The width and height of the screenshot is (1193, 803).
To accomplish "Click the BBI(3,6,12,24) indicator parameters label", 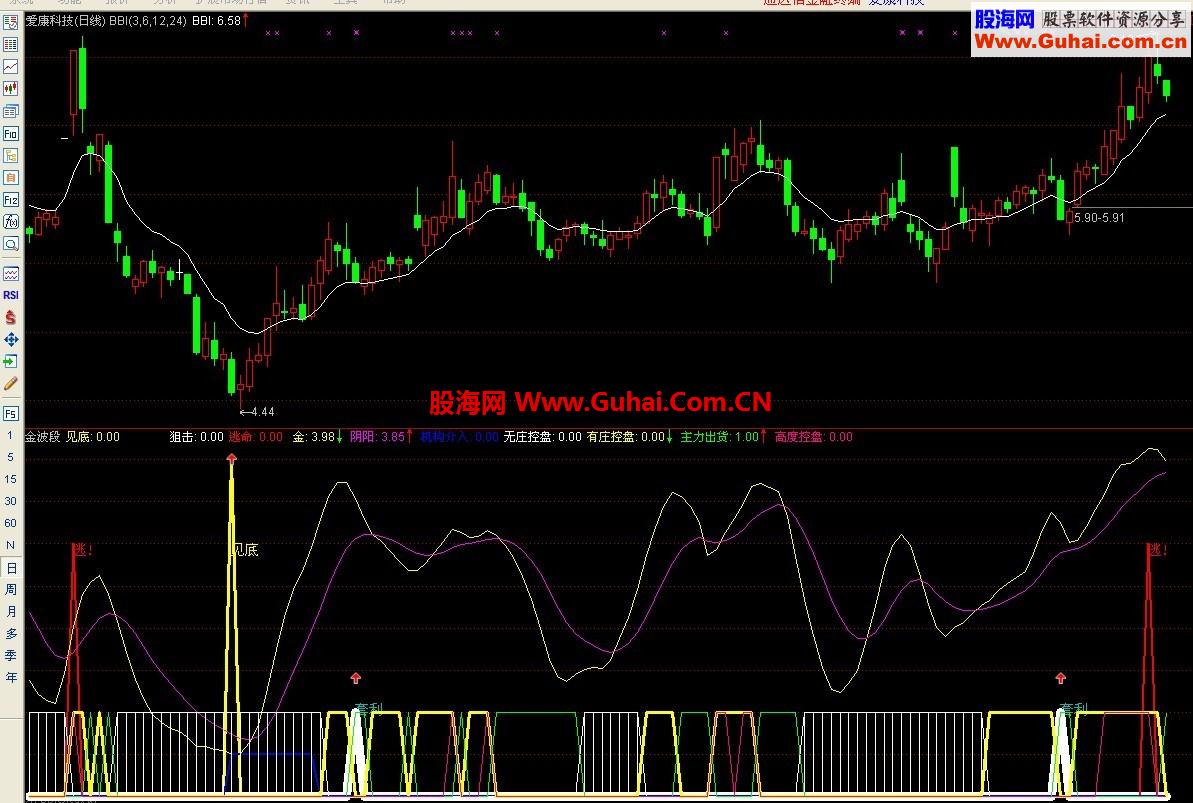I will 148,21.
